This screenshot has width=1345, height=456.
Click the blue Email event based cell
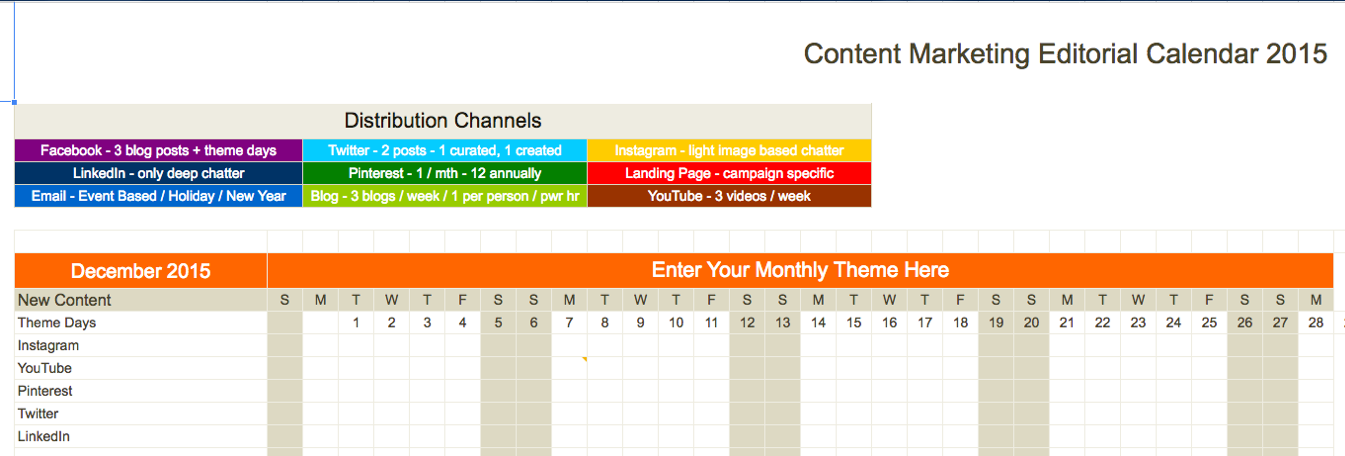(158, 197)
